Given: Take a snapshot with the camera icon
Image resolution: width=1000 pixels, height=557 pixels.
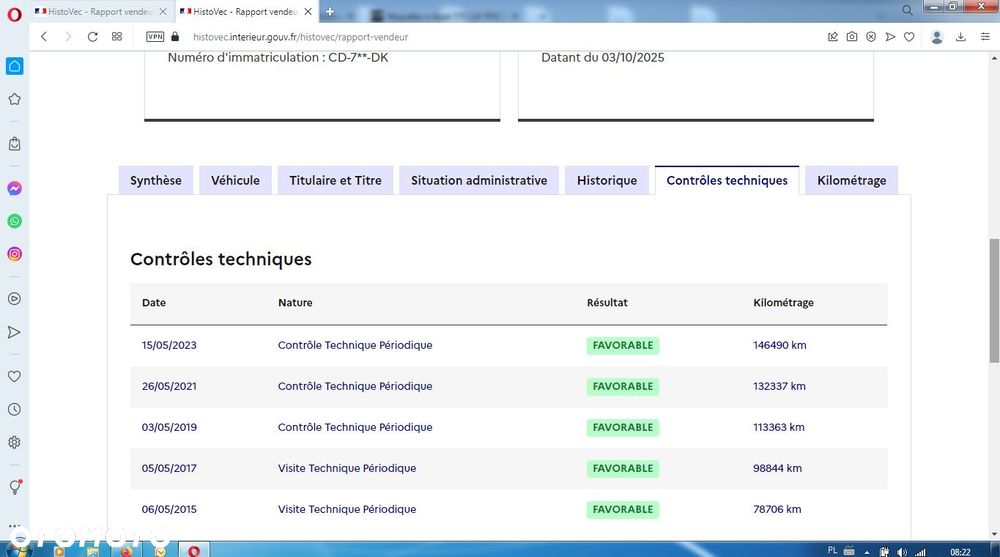Looking at the screenshot, I should pos(851,37).
